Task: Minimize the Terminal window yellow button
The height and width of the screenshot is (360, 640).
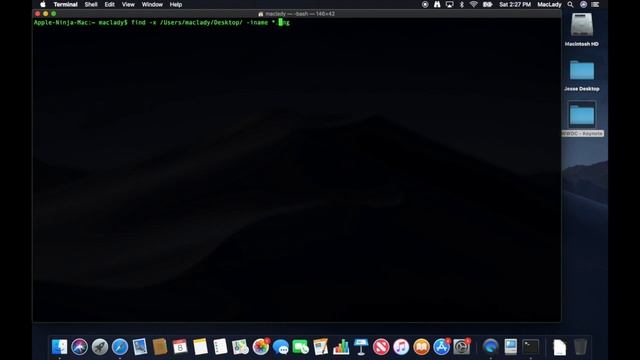Action: pos(46,14)
